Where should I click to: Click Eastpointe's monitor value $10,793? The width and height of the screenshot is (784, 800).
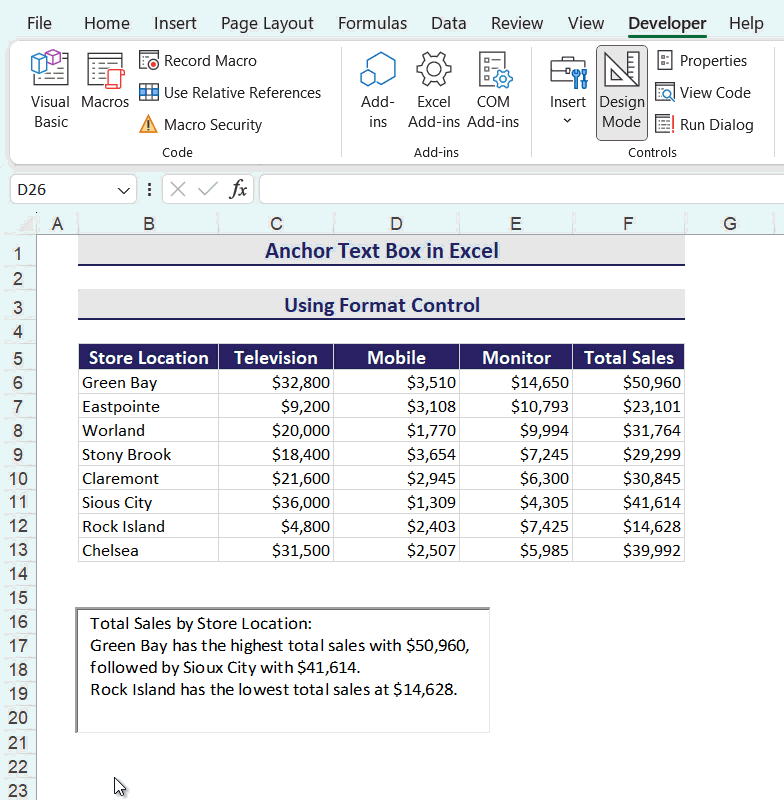point(516,406)
